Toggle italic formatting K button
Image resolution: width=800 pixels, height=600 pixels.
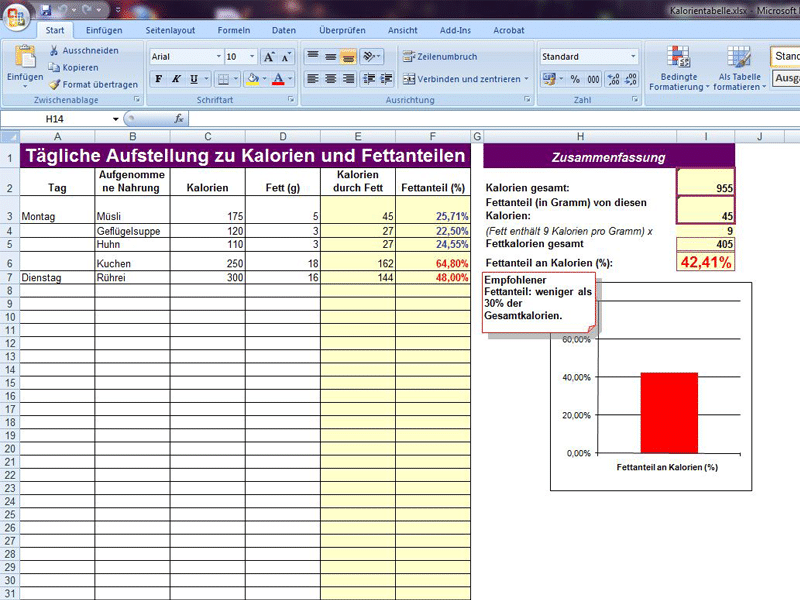pyautogui.click(x=176, y=79)
